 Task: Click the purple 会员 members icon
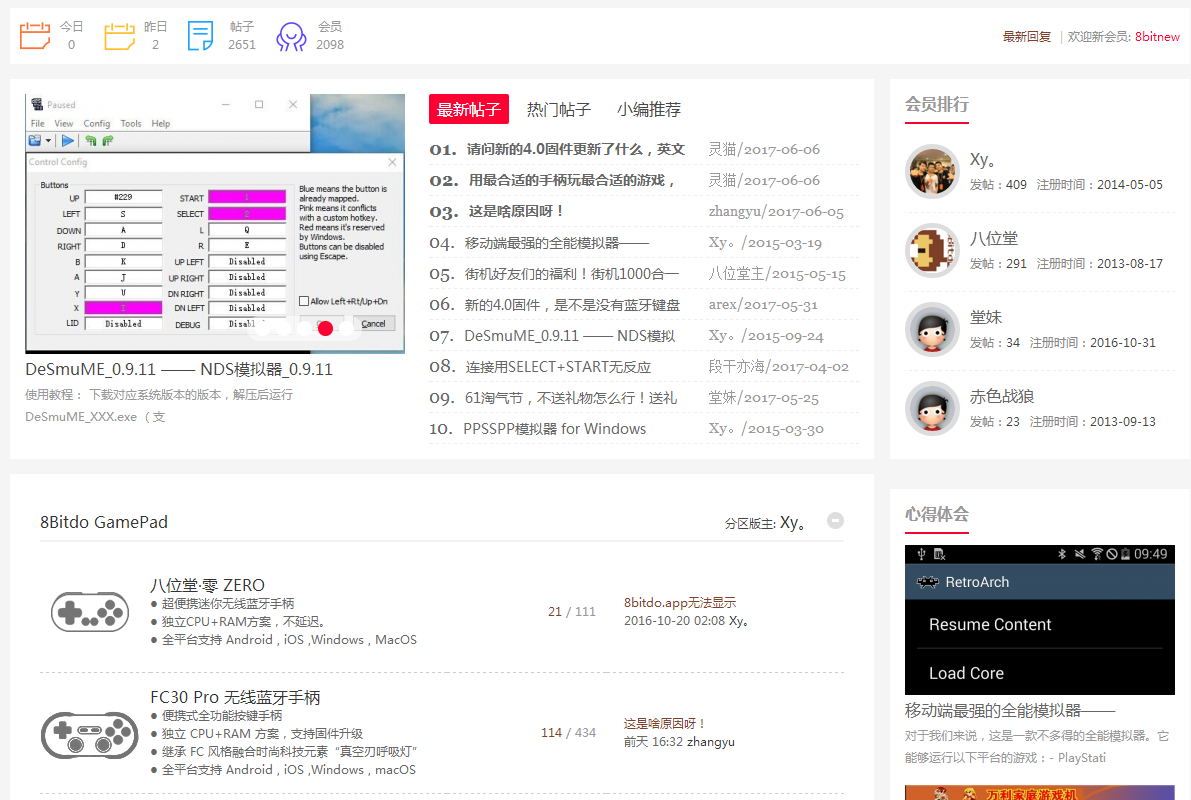click(291, 36)
